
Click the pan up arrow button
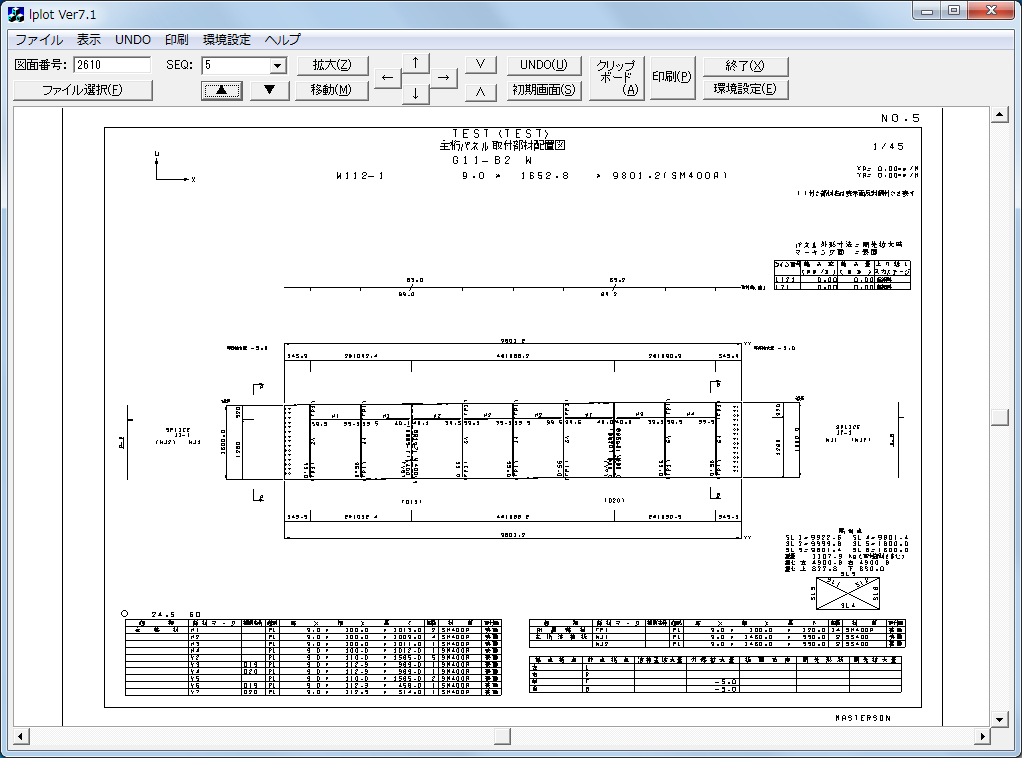[415, 62]
